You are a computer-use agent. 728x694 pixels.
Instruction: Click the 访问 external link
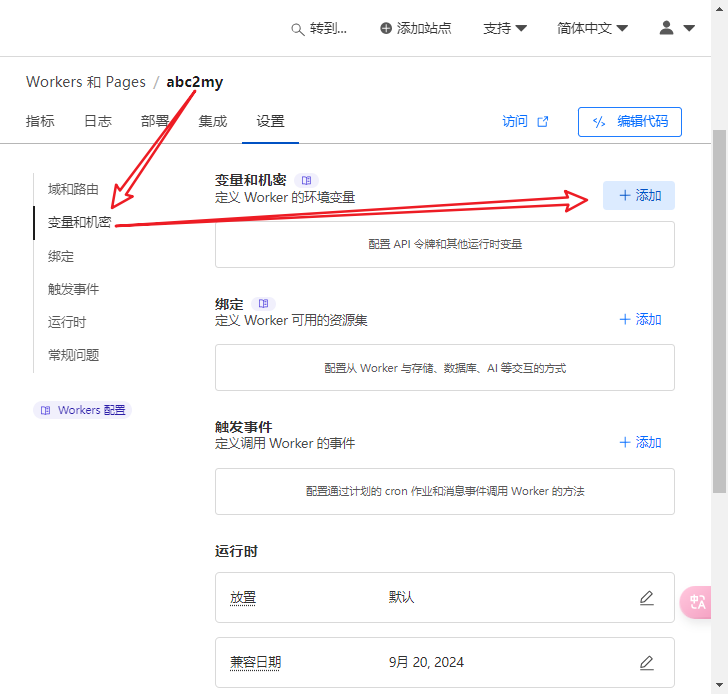click(525, 121)
